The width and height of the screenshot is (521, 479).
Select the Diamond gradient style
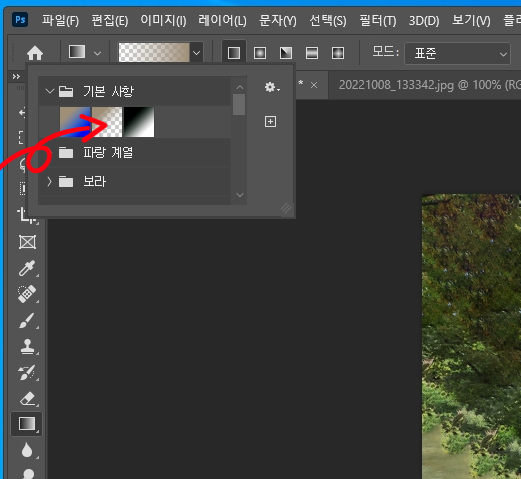click(338, 53)
